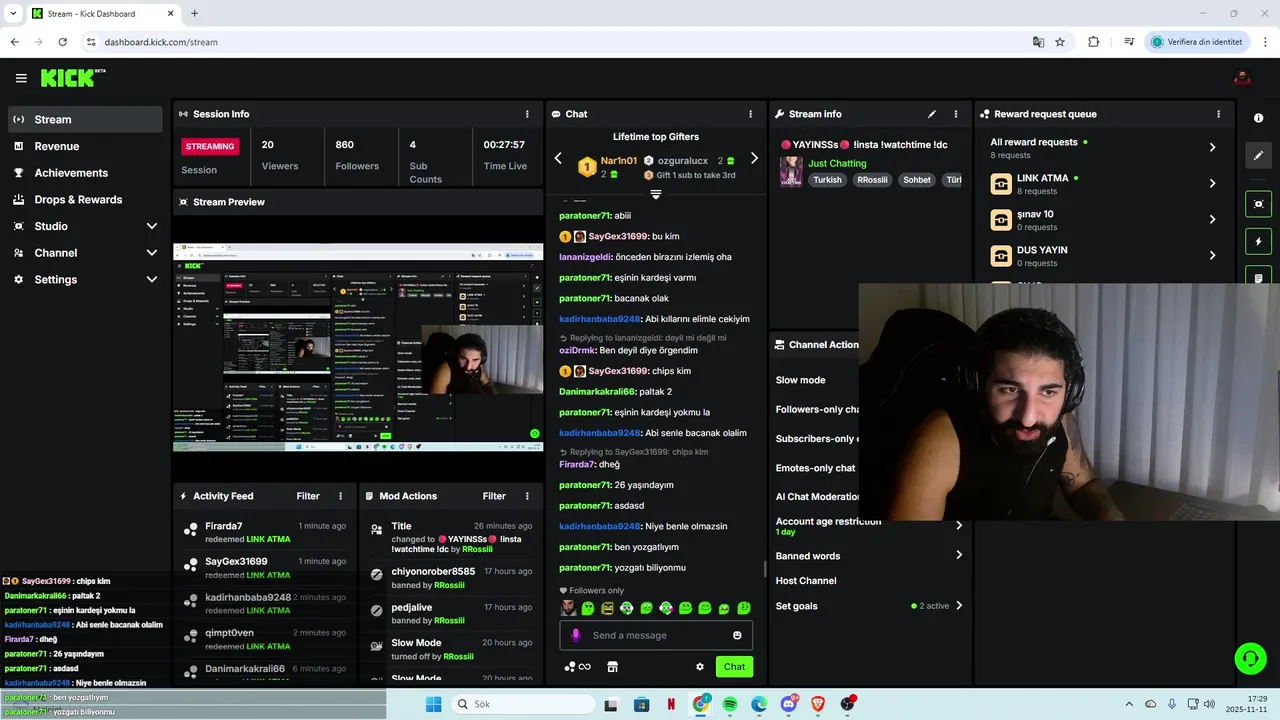Click the browser address bar URL
This screenshot has height=720, width=1280.
coord(161,42)
